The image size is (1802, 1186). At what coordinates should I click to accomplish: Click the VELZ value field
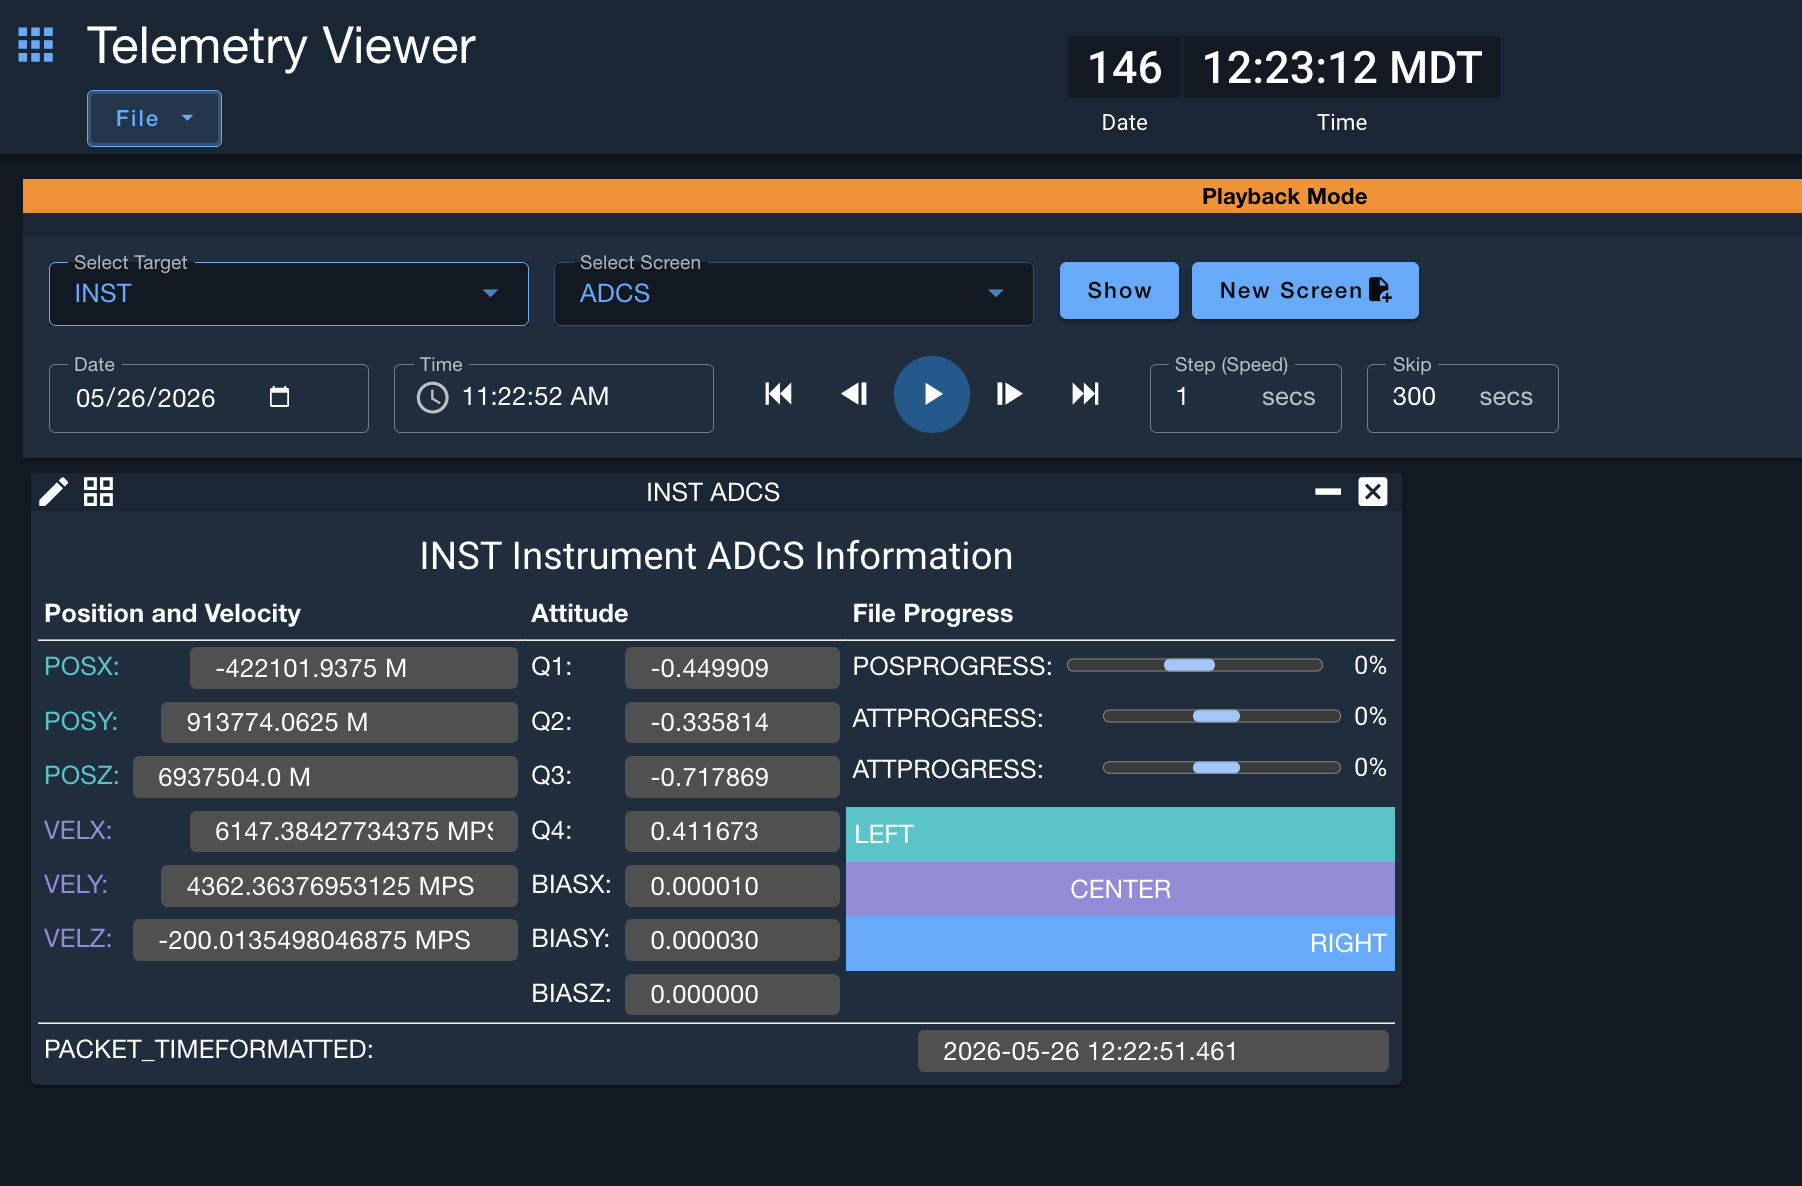click(x=325, y=940)
